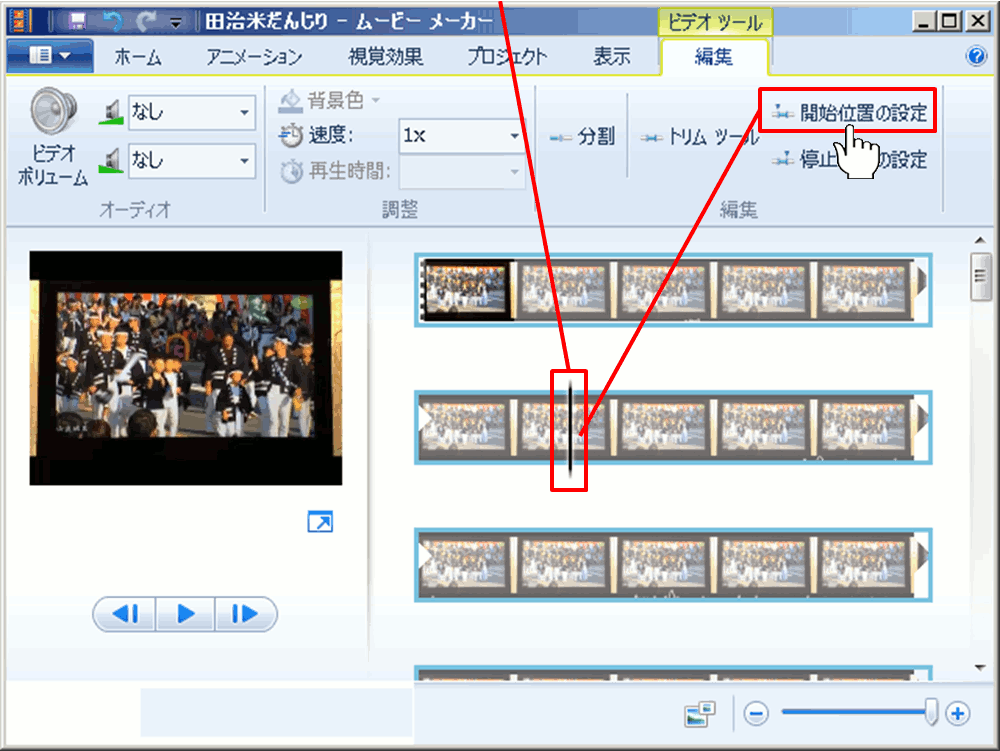The width and height of the screenshot is (1000, 751).
Task: Click the 分割 split button
Action: pyautogui.click(x=583, y=137)
